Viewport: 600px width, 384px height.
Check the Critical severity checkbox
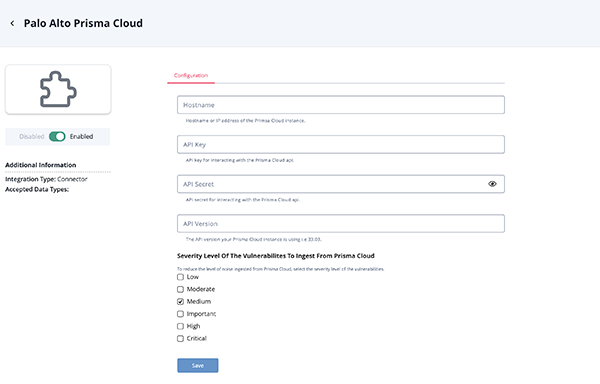pyautogui.click(x=180, y=338)
